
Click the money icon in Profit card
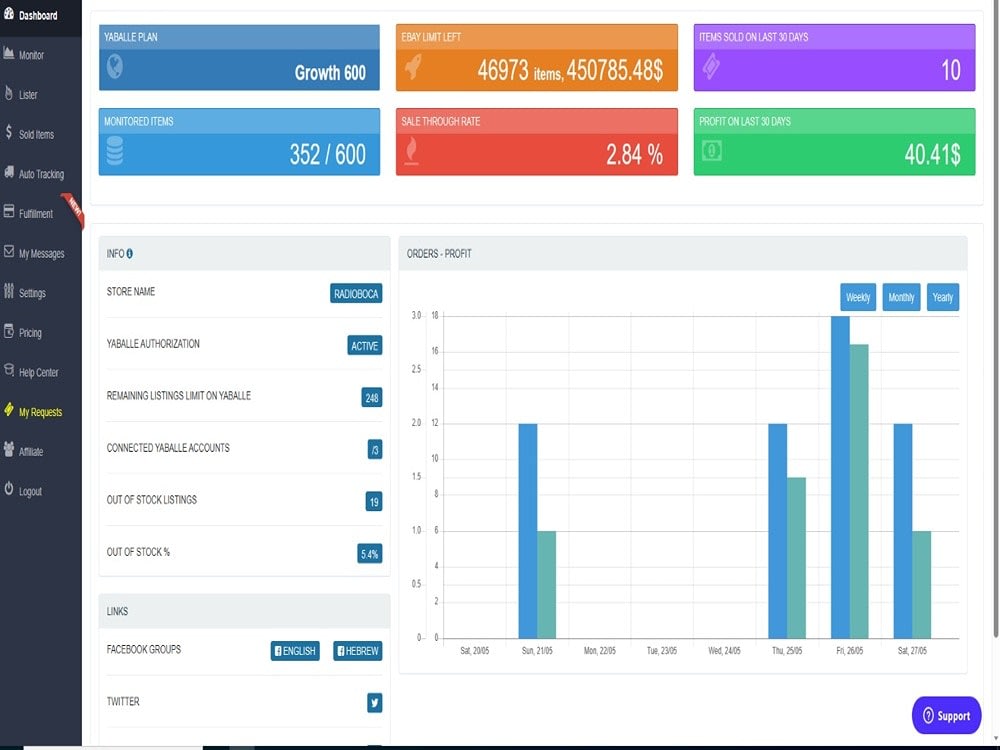tap(712, 151)
